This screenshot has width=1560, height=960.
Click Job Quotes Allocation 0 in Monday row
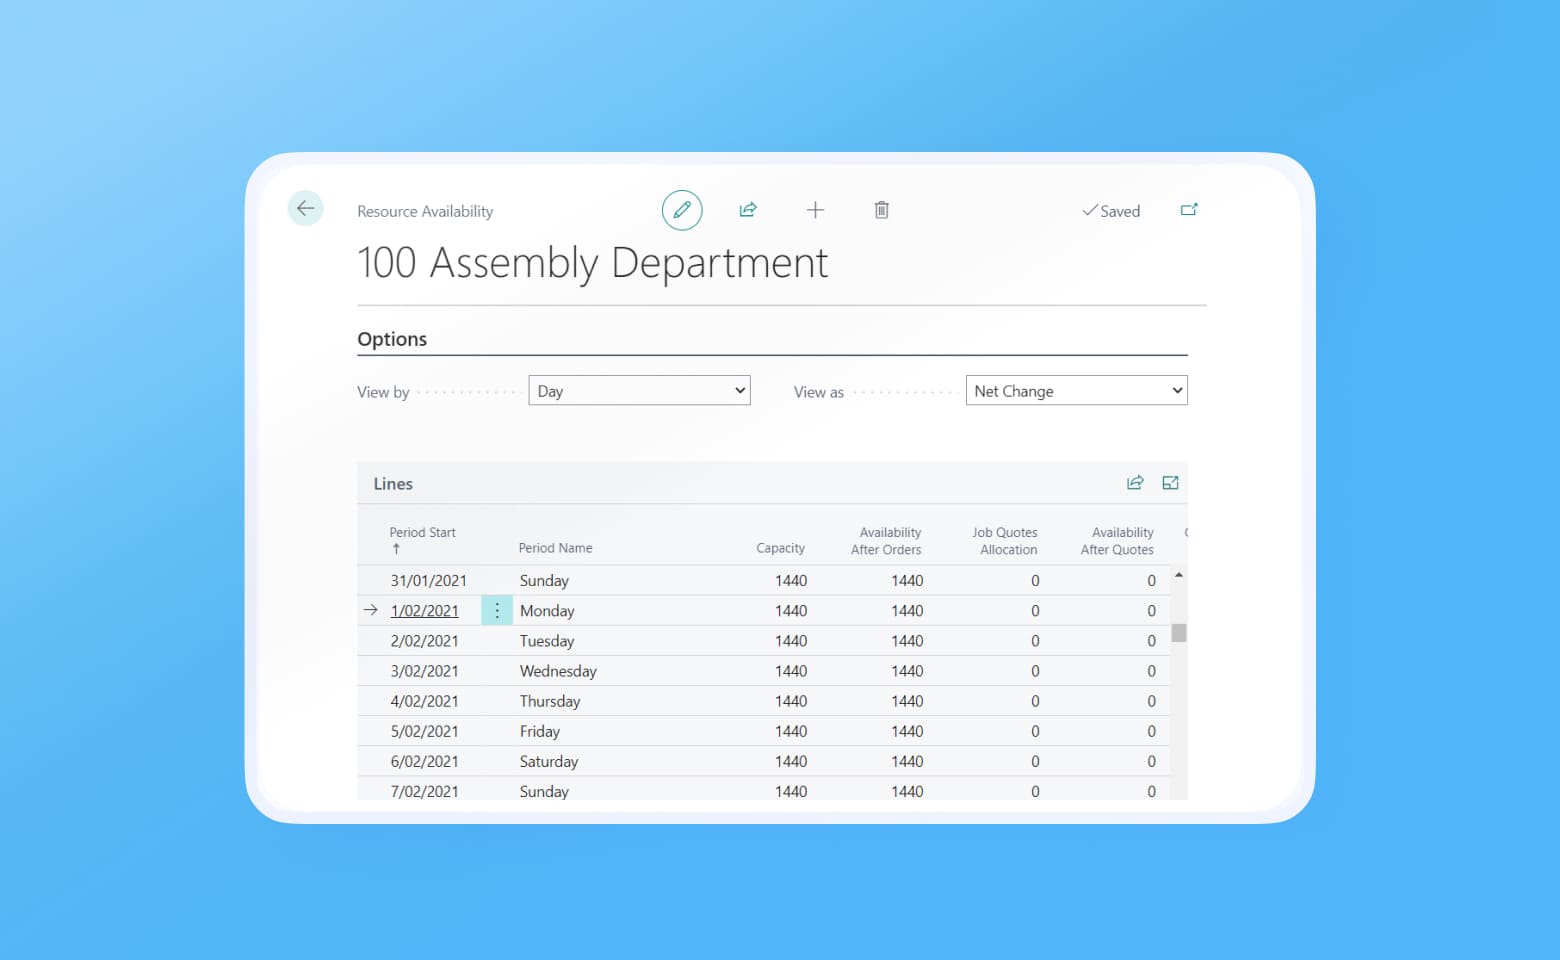[x=1035, y=611]
